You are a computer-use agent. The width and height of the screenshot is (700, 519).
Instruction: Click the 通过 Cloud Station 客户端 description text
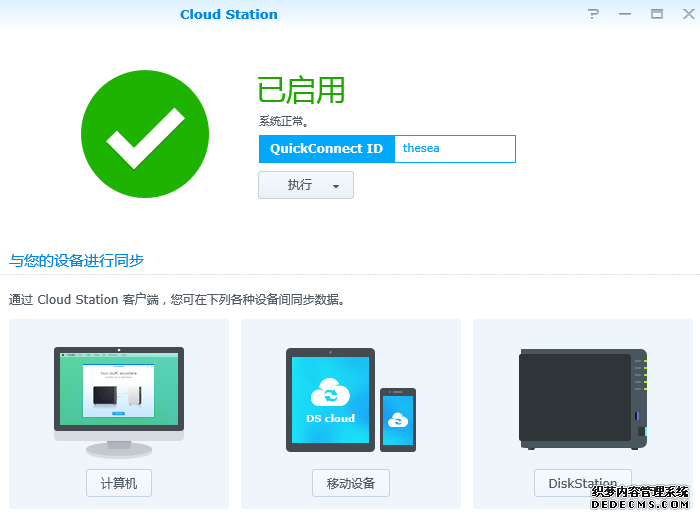coord(177,299)
